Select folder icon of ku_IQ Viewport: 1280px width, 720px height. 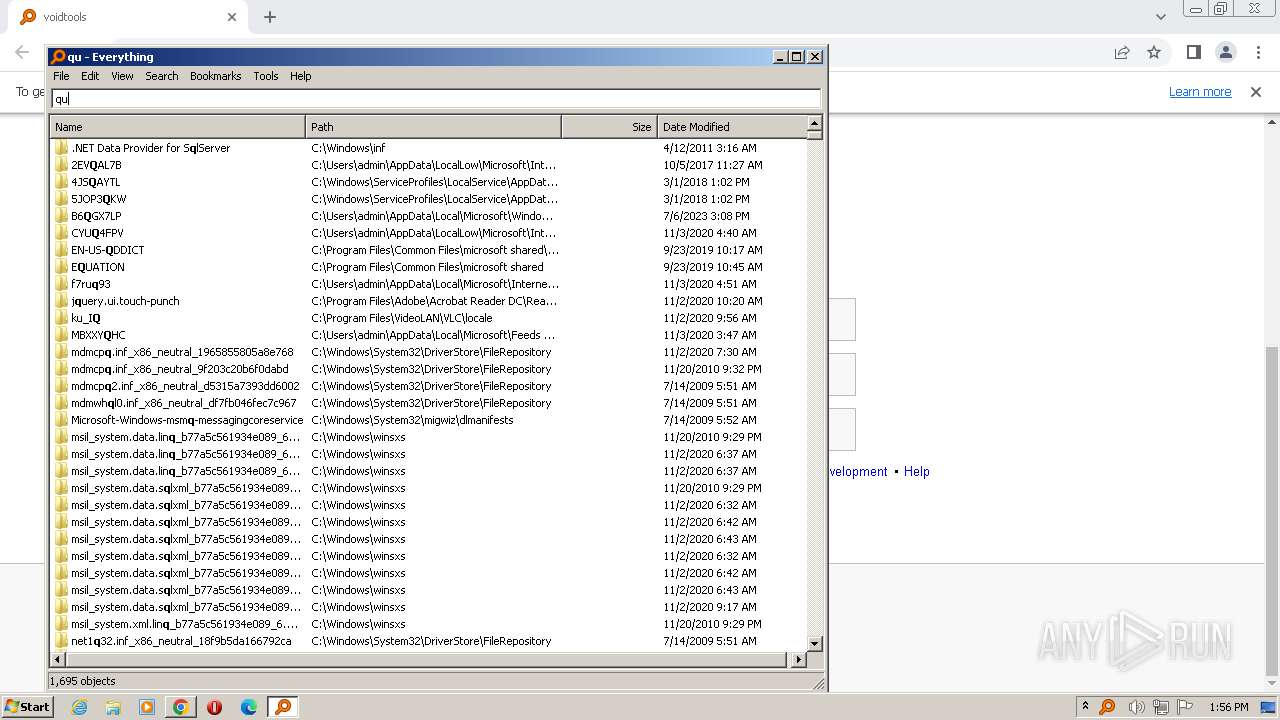62,318
